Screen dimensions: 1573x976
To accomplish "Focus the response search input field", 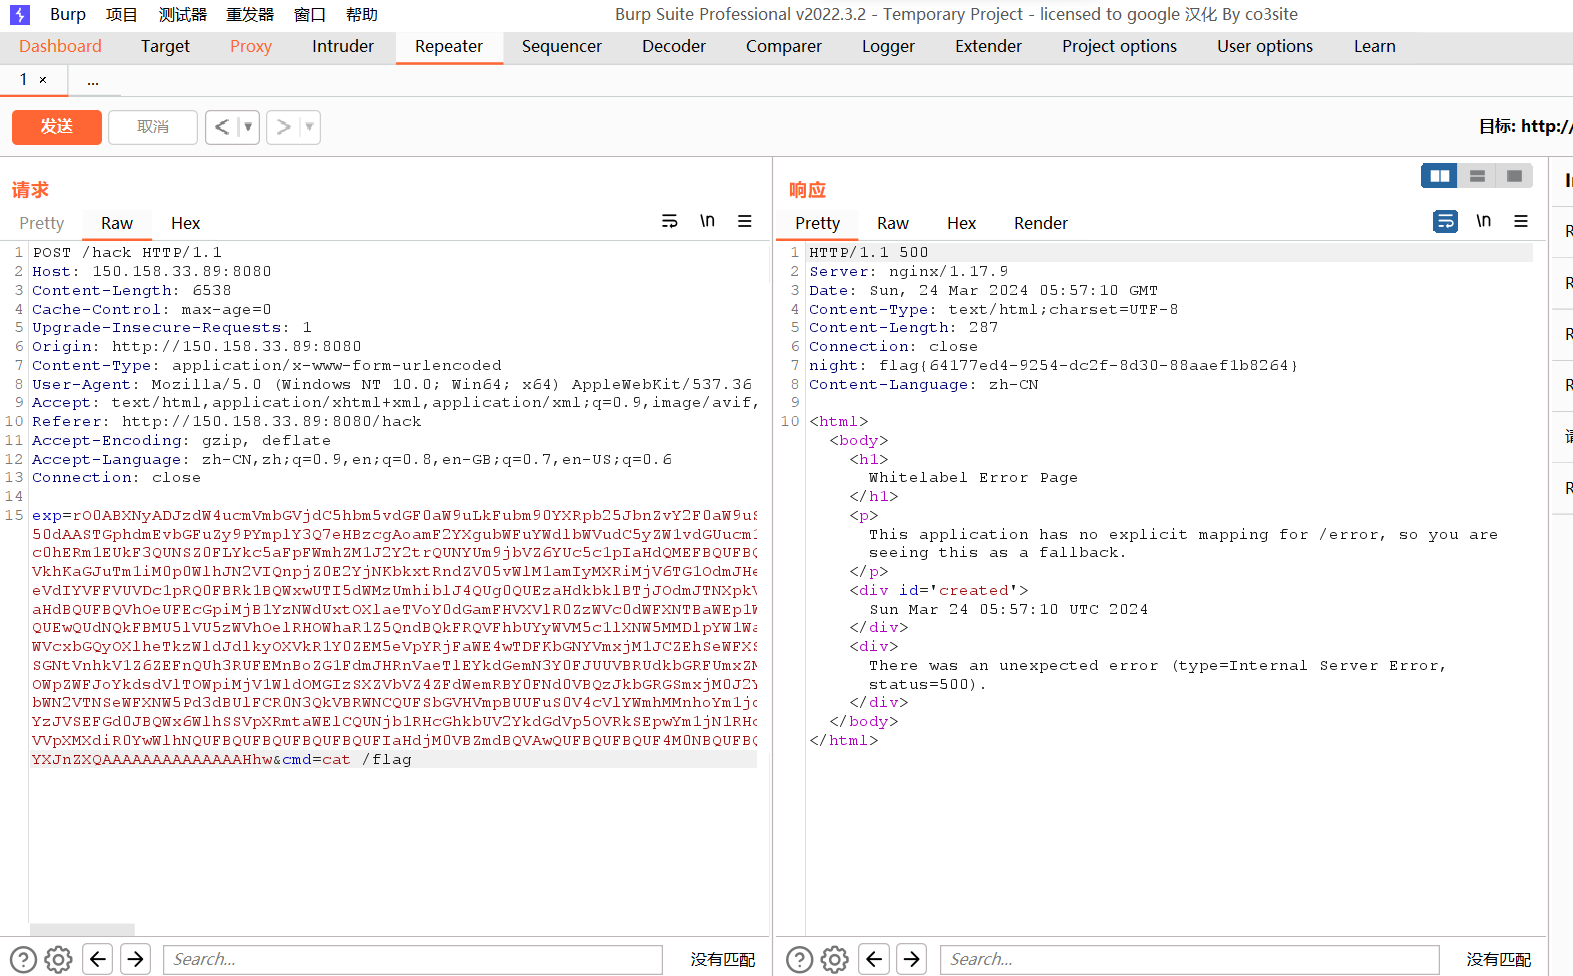I will point(1189,960).
